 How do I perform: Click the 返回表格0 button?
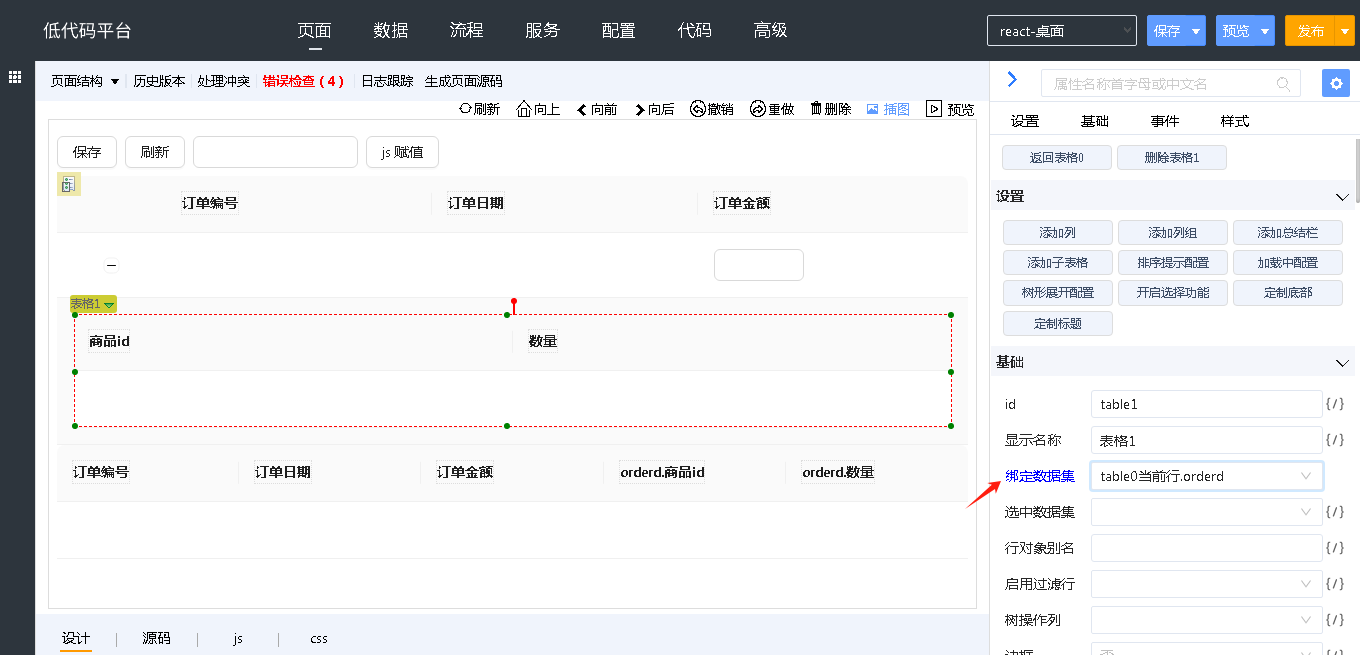pyautogui.click(x=1057, y=157)
